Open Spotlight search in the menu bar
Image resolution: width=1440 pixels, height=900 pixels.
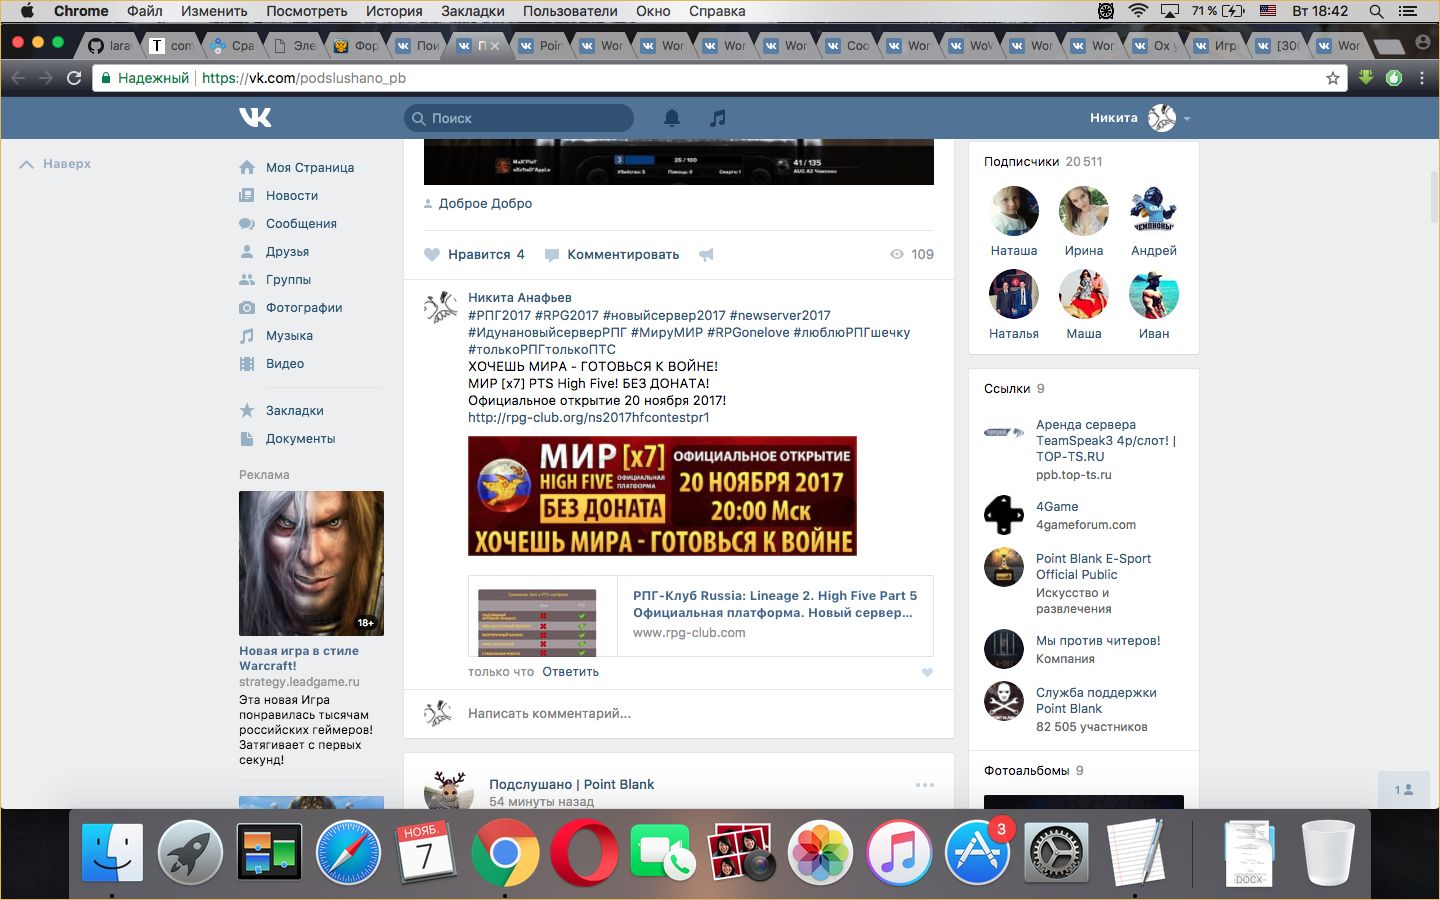coord(1377,11)
